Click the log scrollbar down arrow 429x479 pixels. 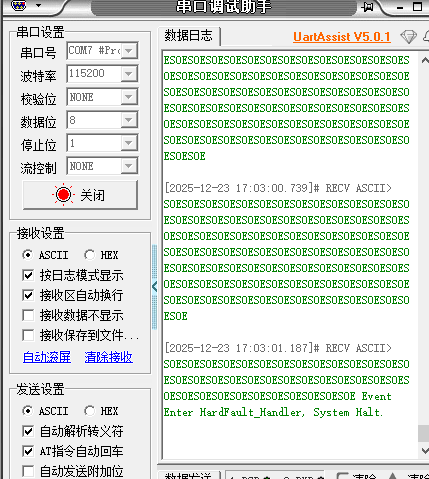(x=424, y=451)
